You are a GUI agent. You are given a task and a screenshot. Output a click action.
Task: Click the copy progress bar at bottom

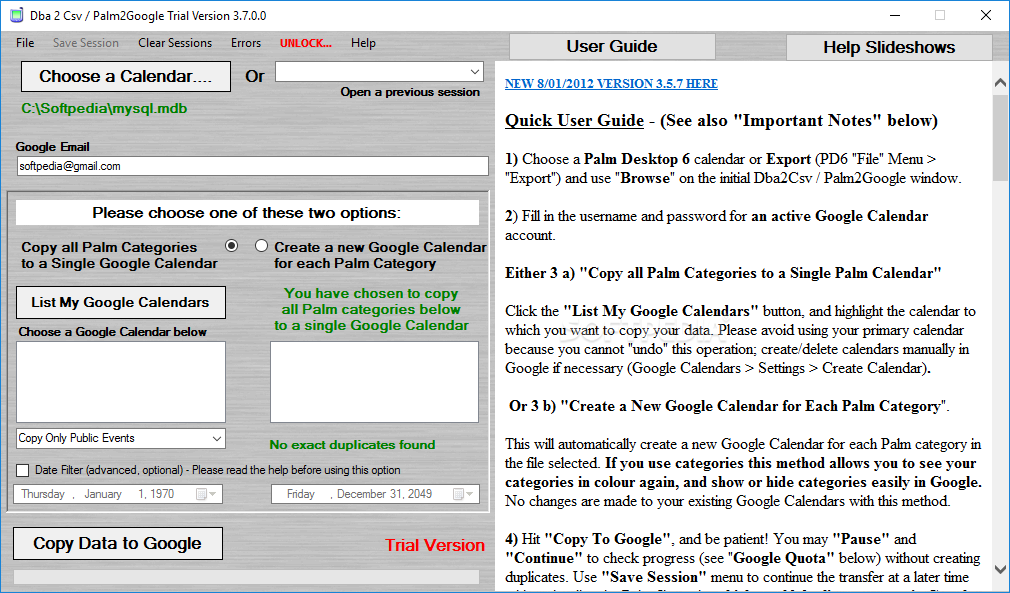(246, 576)
